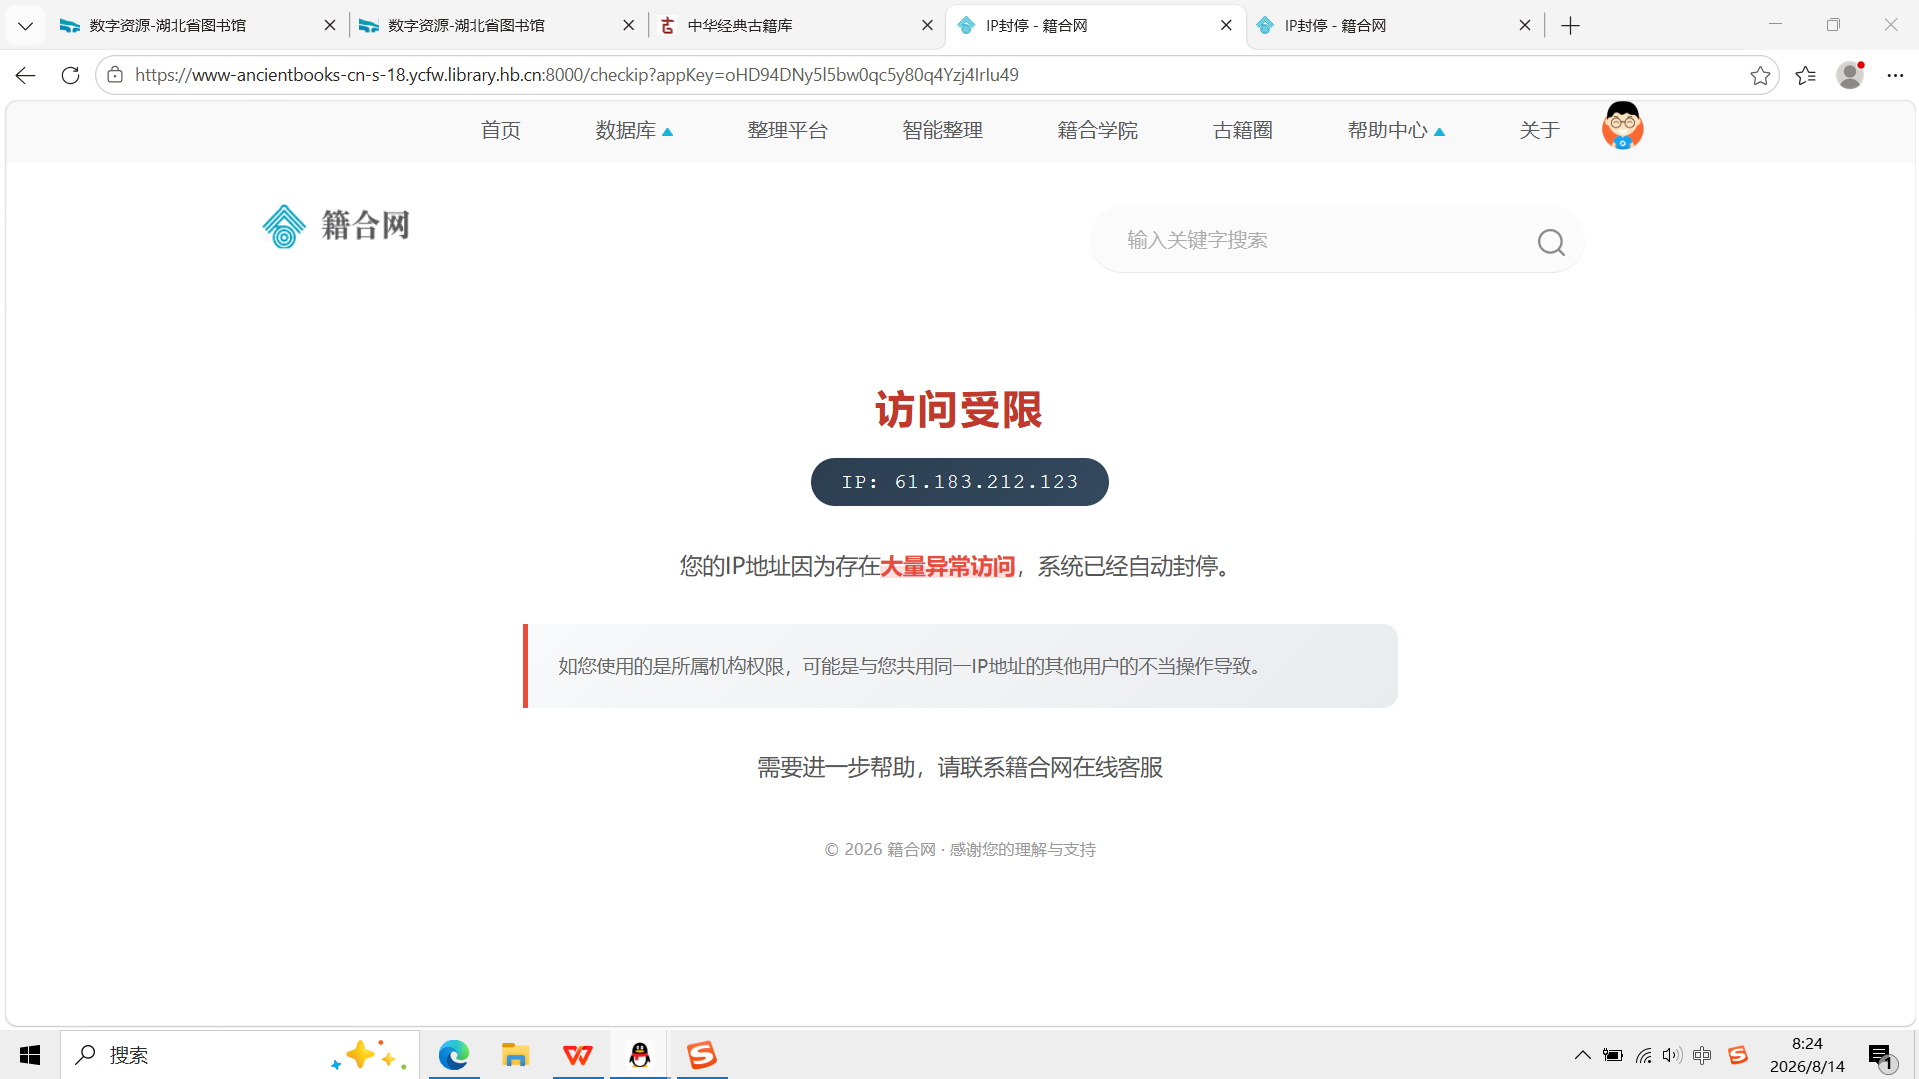Open Microsoft Edge from taskbar
1919x1079 pixels.
(x=454, y=1055)
